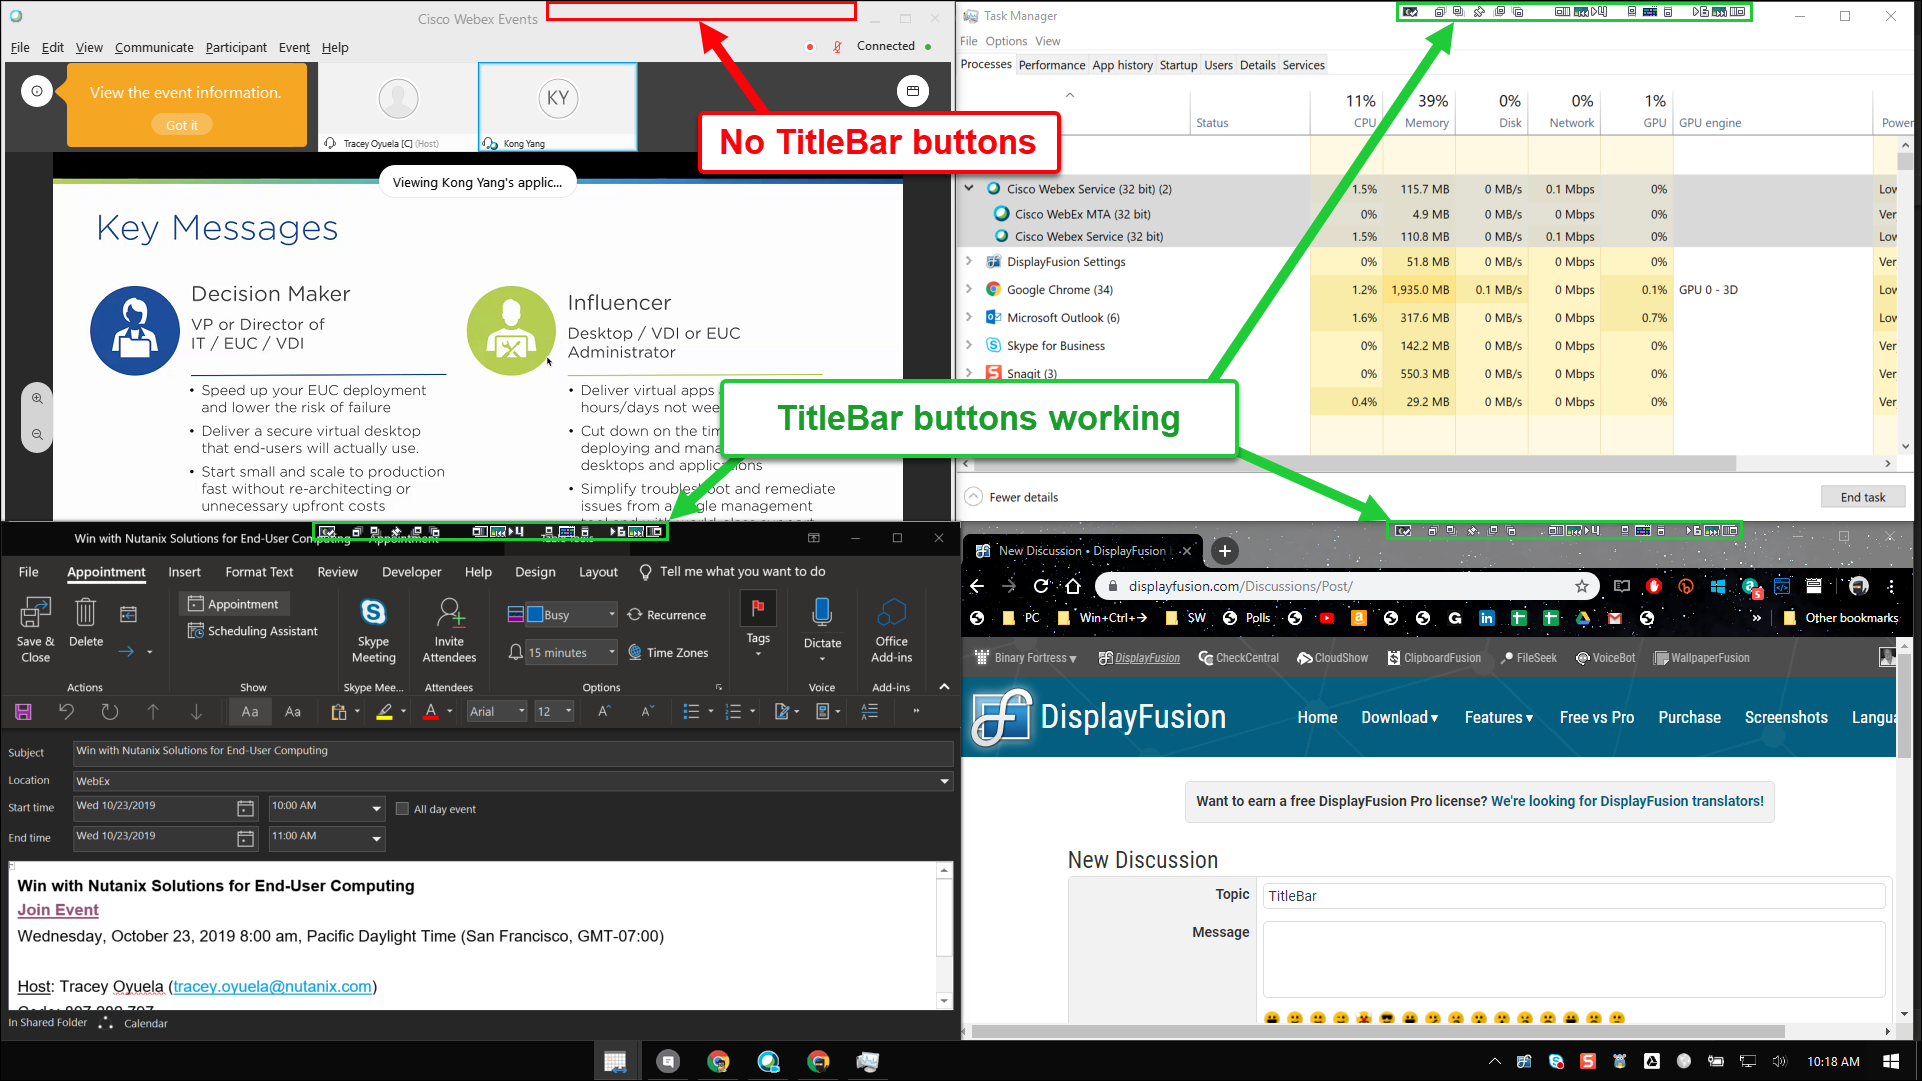Image resolution: width=1922 pixels, height=1081 pixels.
Task: Open Skype for Business tray icon
Action: [1556, 1061]
